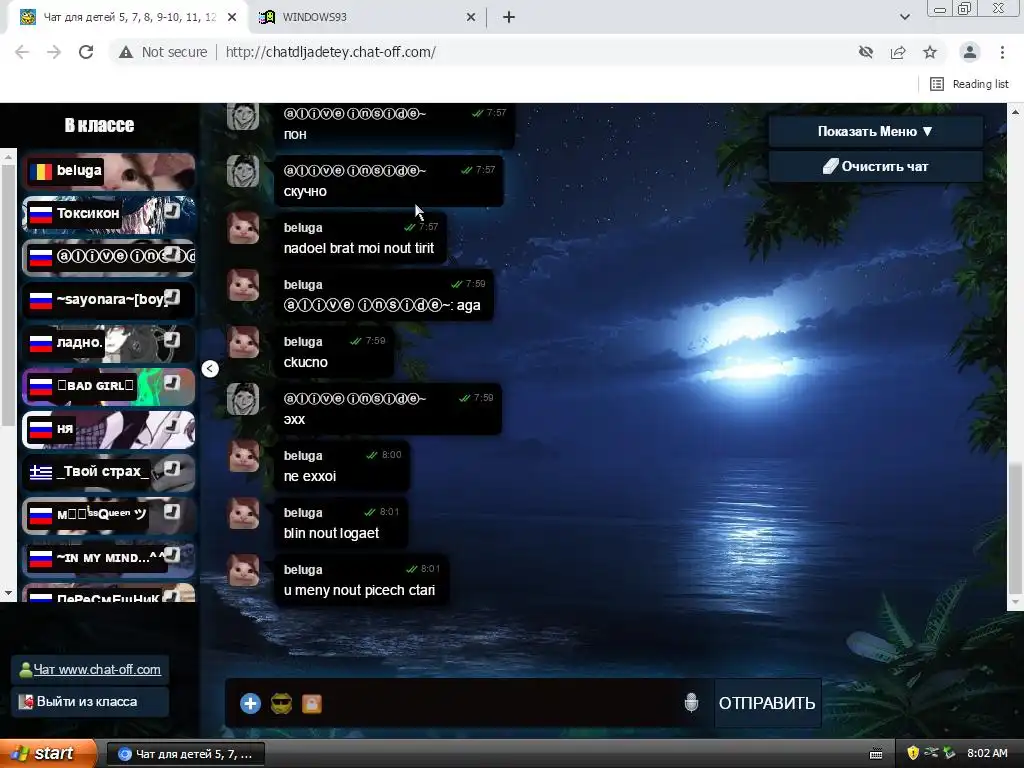Click the Windows start button
1024x768 pixels.
48,754
